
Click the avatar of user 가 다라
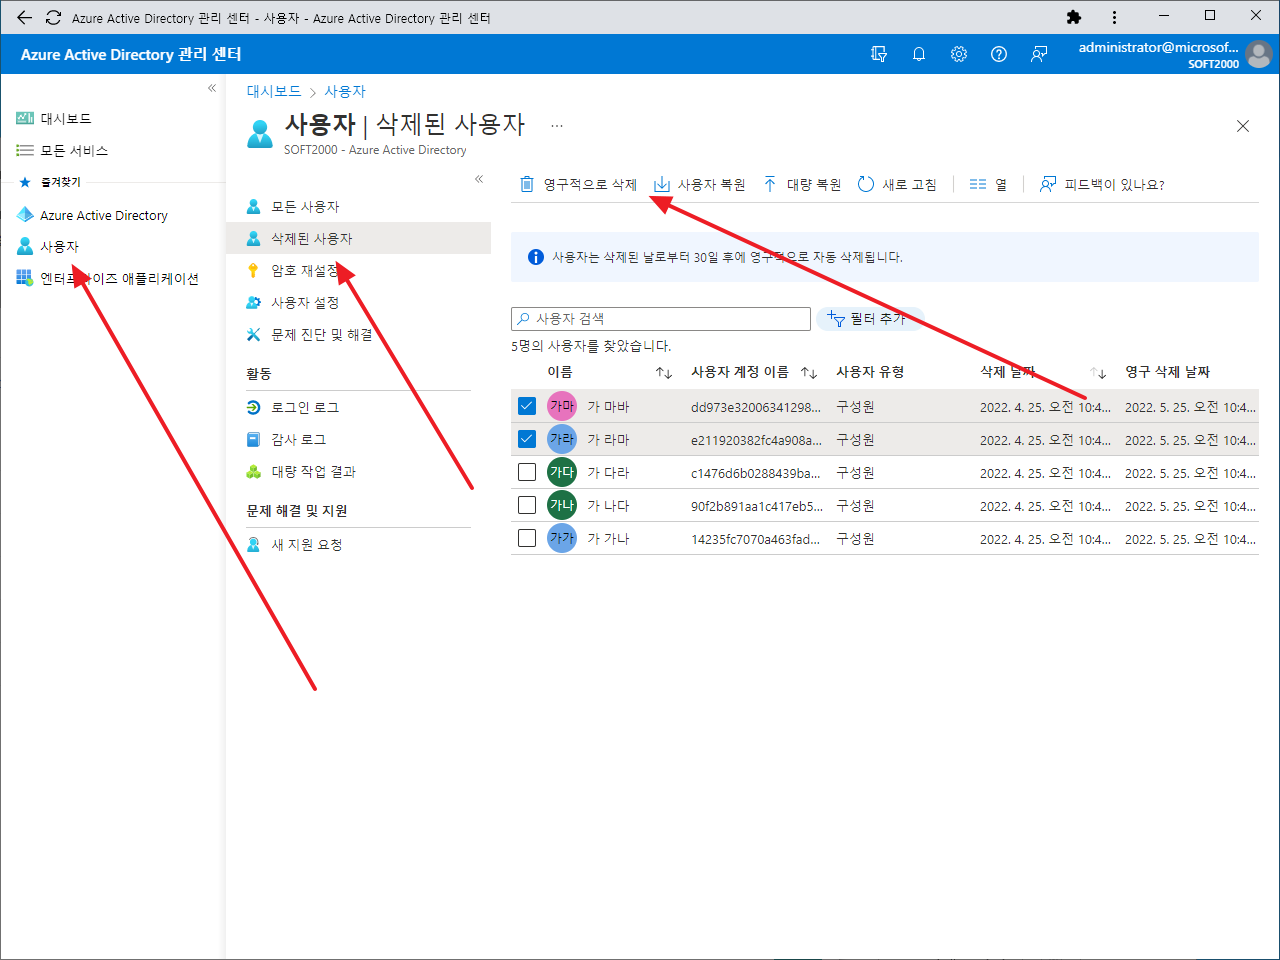coord(562,472)
